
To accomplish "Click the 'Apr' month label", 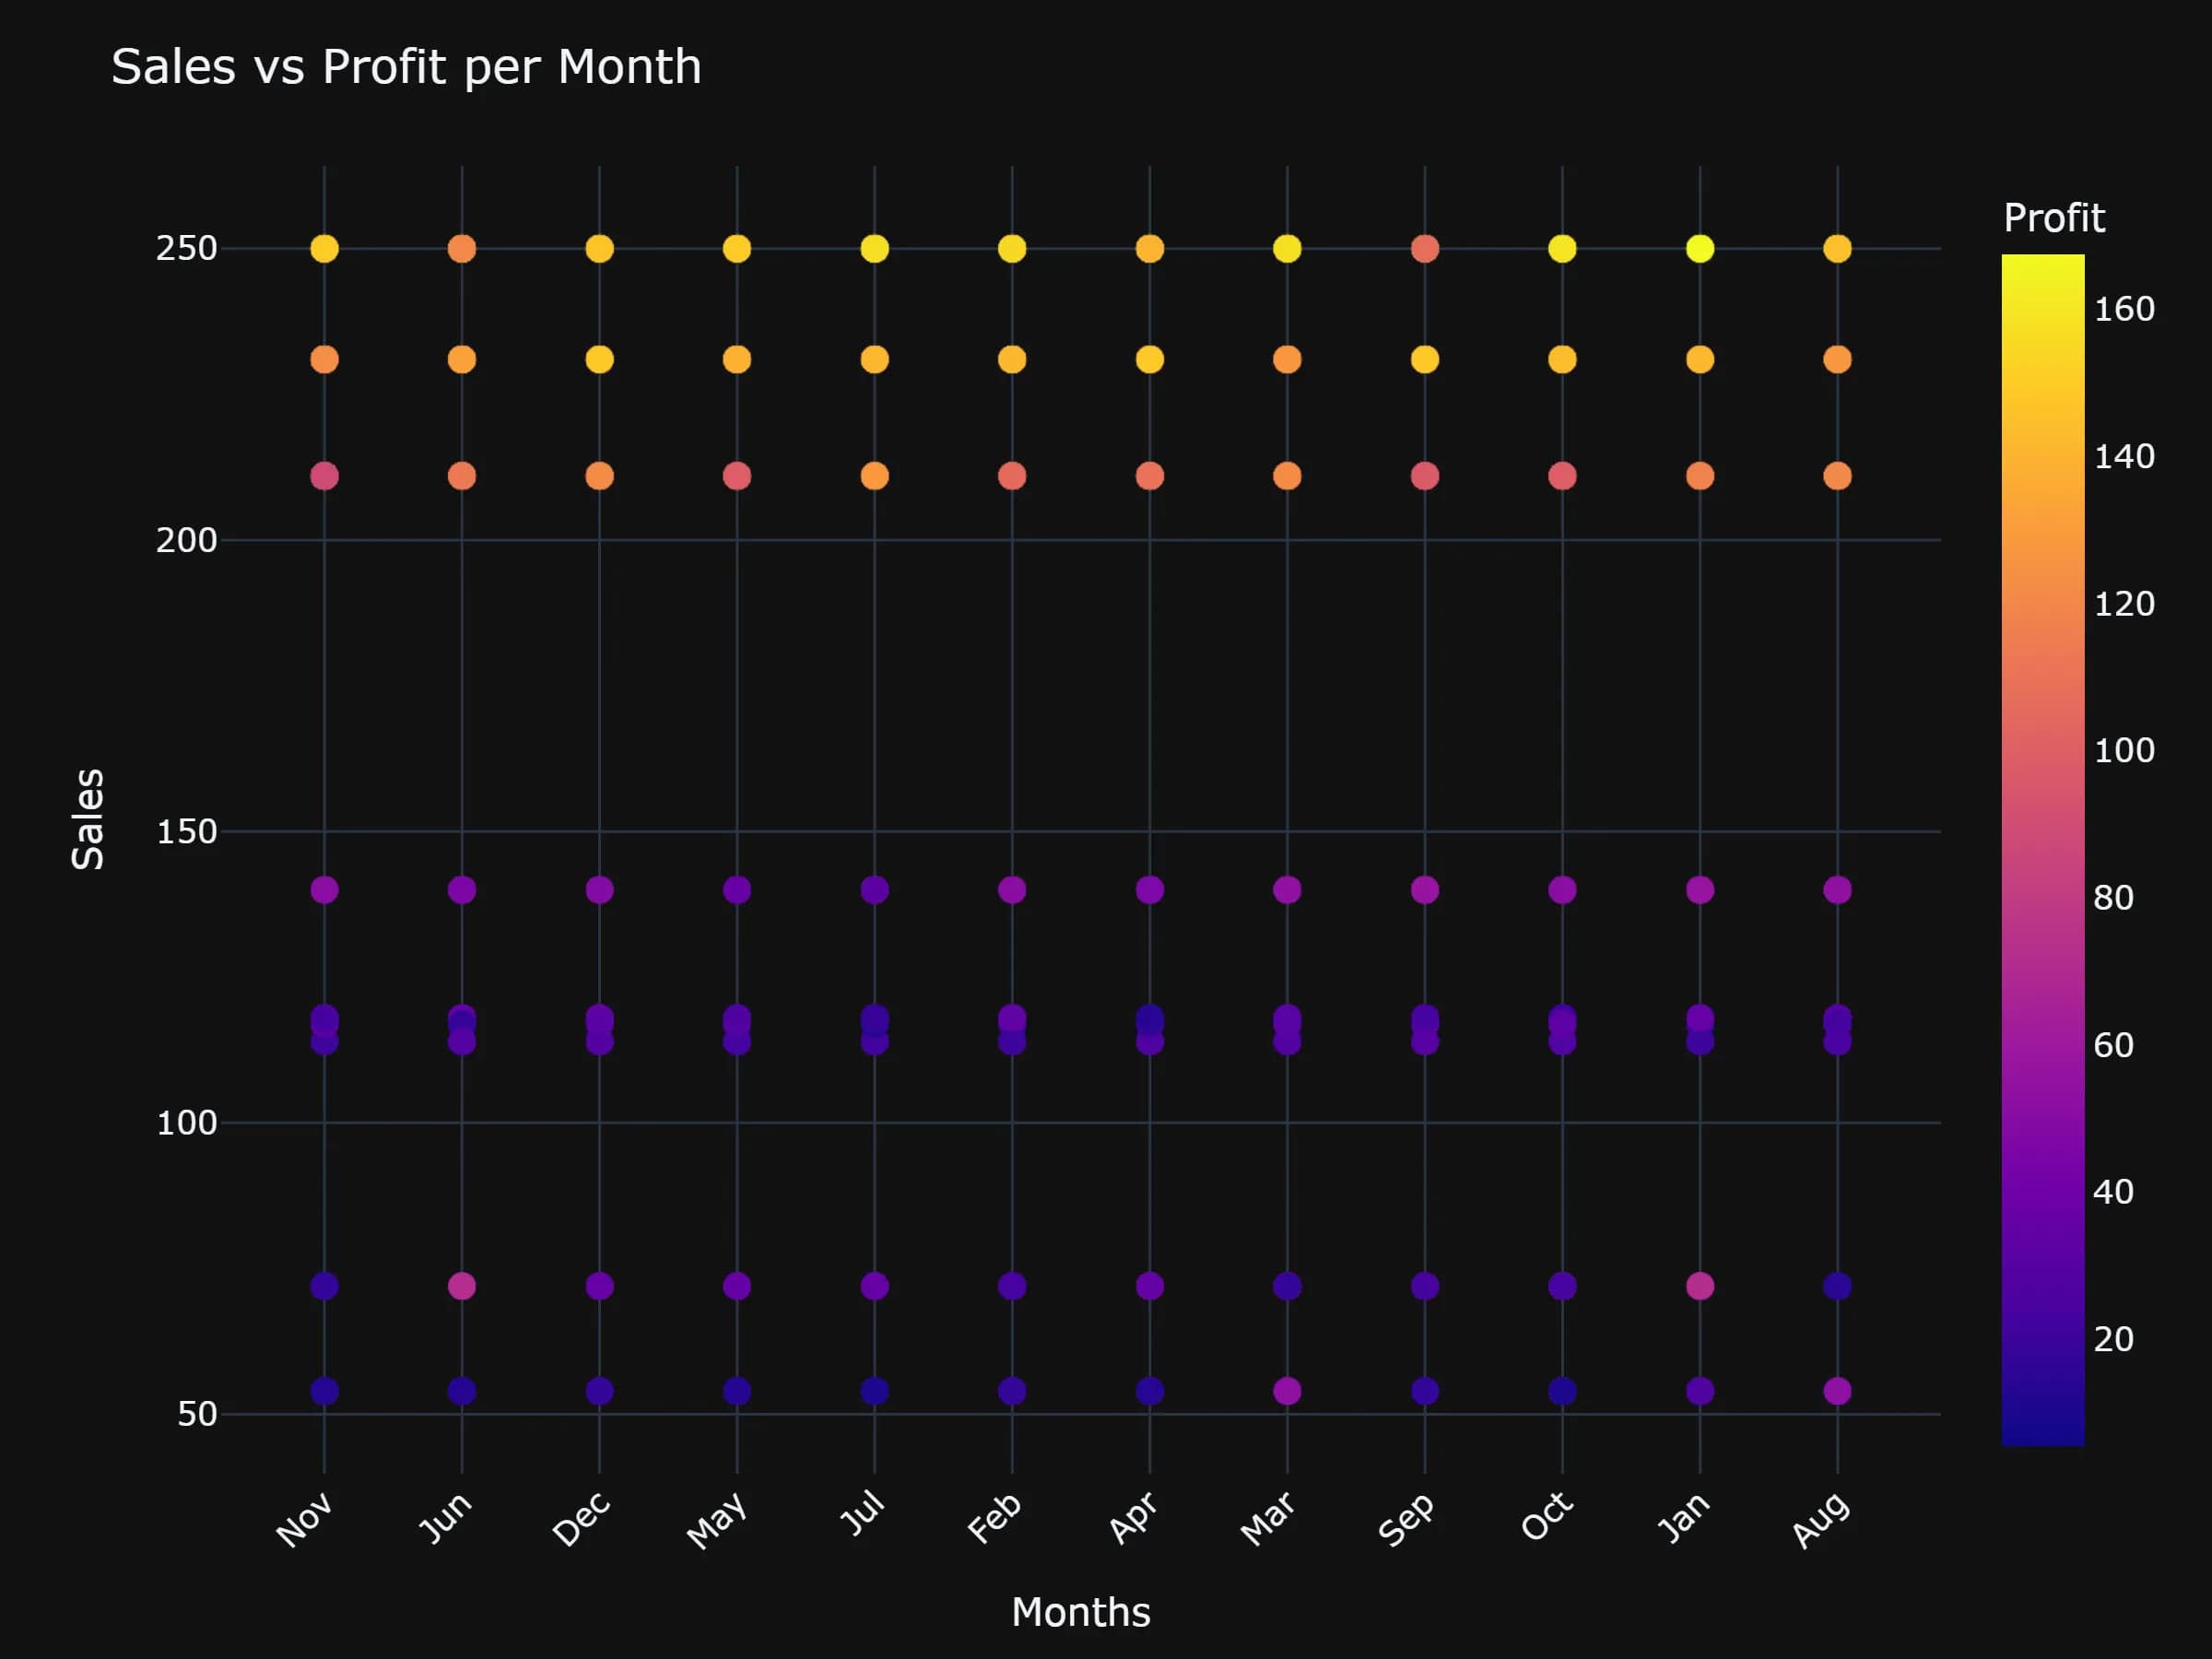I will tap(1133, 1518).
